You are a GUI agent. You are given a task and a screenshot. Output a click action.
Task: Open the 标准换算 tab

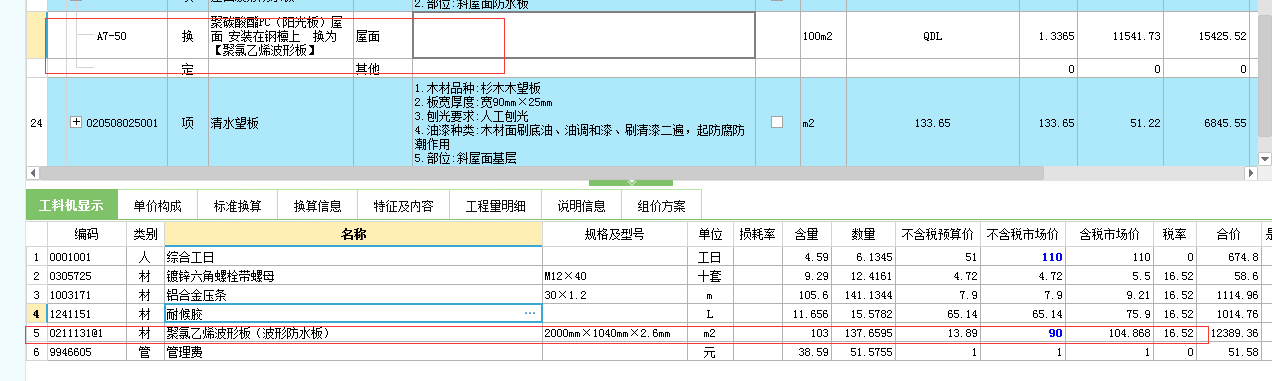(x=237, y=206)
